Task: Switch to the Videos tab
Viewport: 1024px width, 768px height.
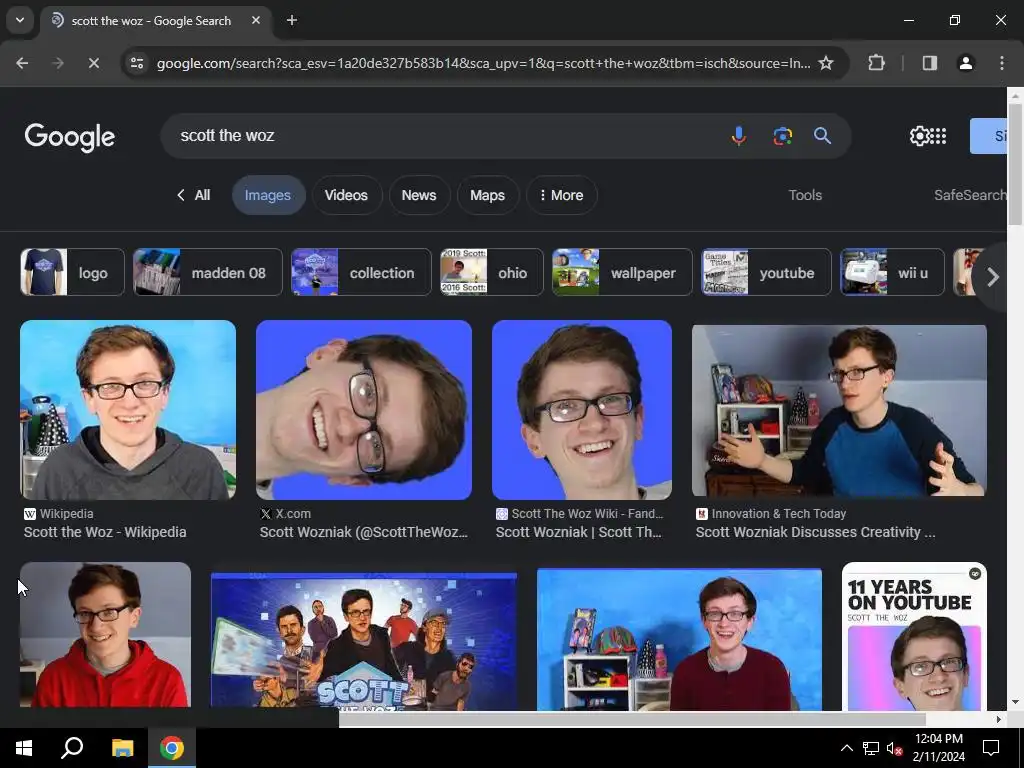Action: (346, 195)
